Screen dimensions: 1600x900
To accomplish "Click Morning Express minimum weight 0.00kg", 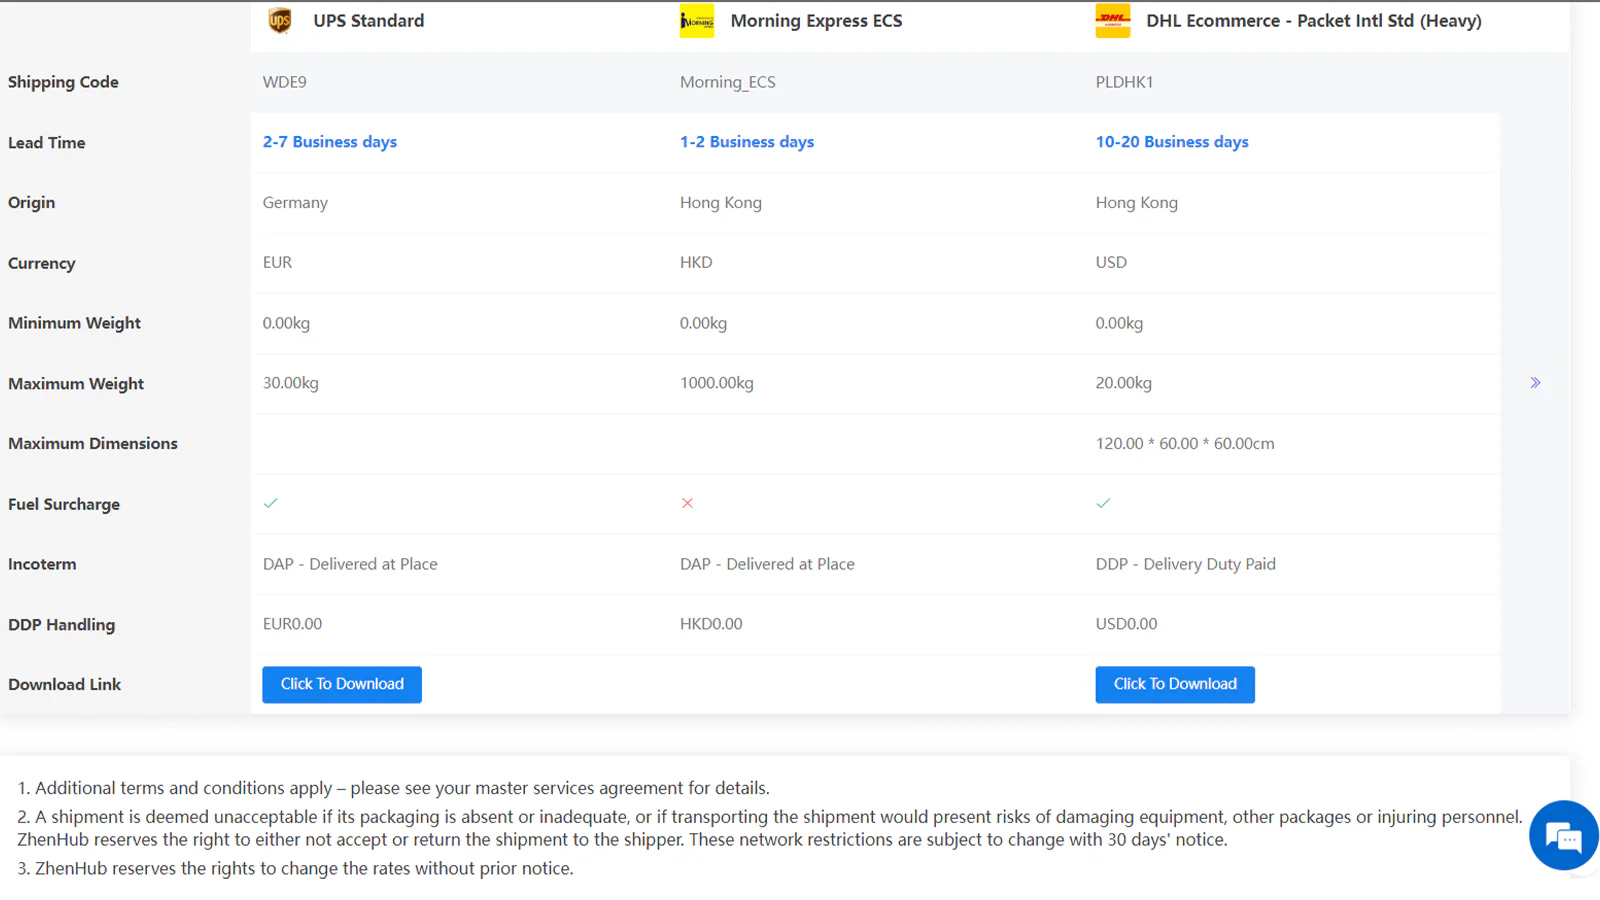I will coord(703,323).
